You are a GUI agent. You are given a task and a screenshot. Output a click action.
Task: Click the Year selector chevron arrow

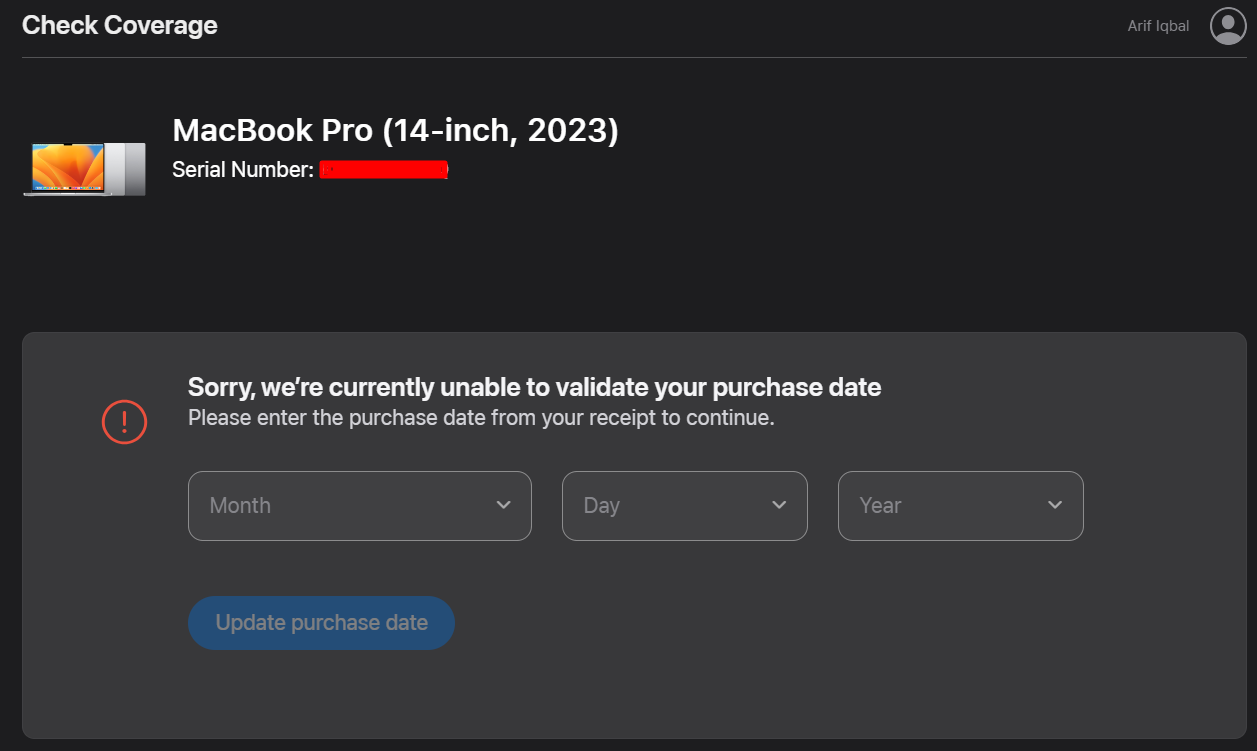1056,506
